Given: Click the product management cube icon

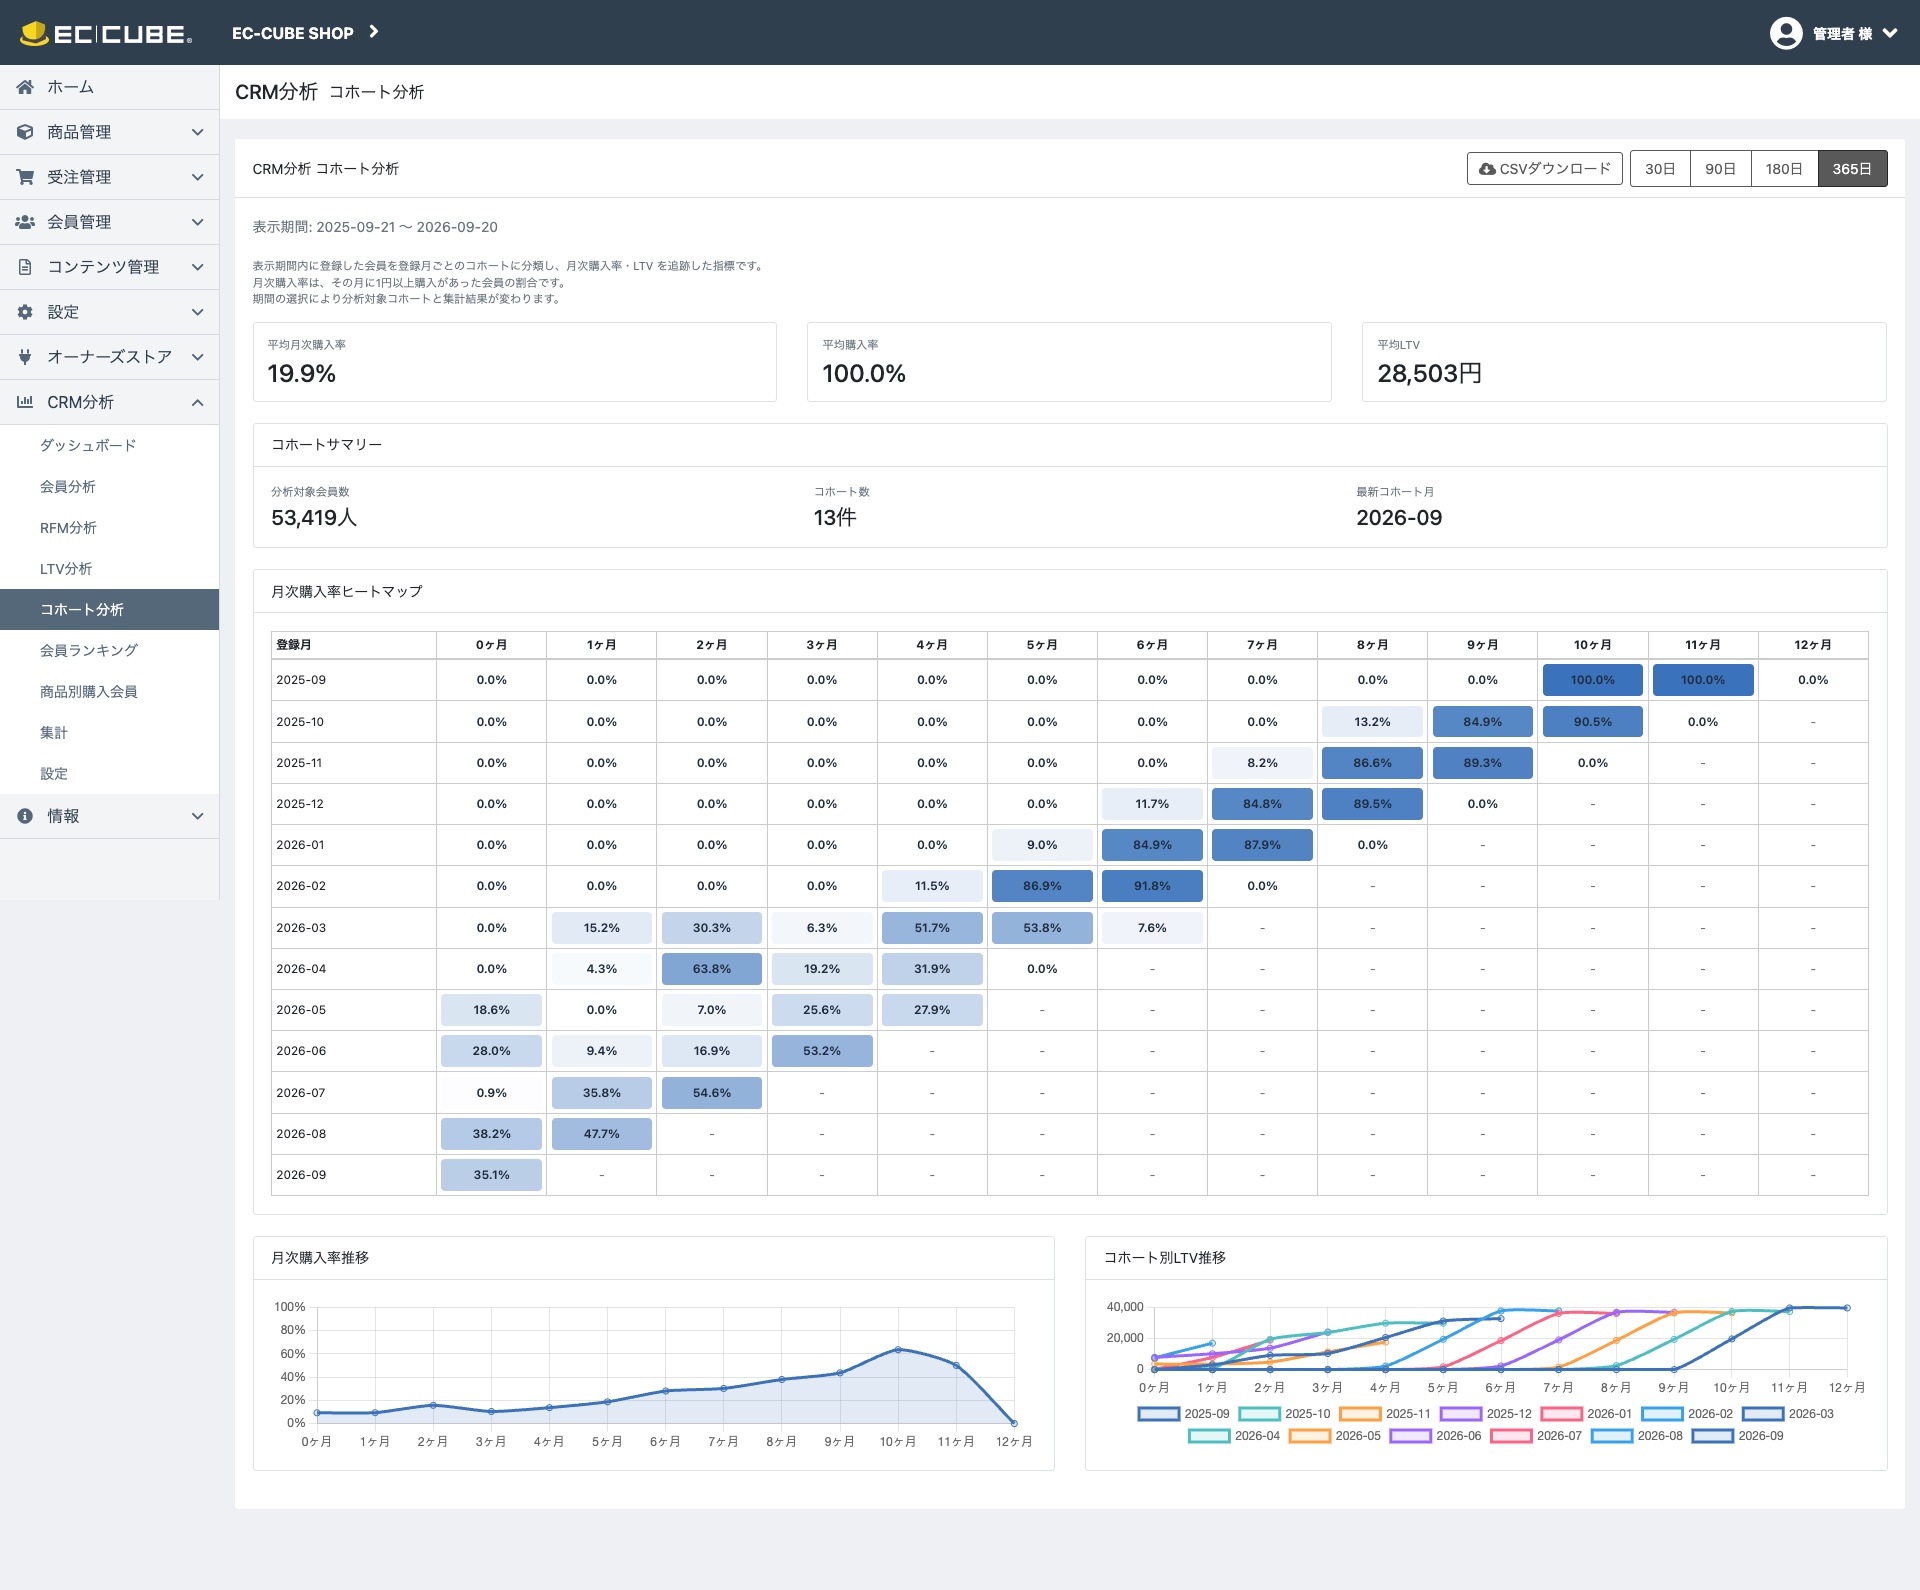Looking at the screenshot, I should (25, 132).
